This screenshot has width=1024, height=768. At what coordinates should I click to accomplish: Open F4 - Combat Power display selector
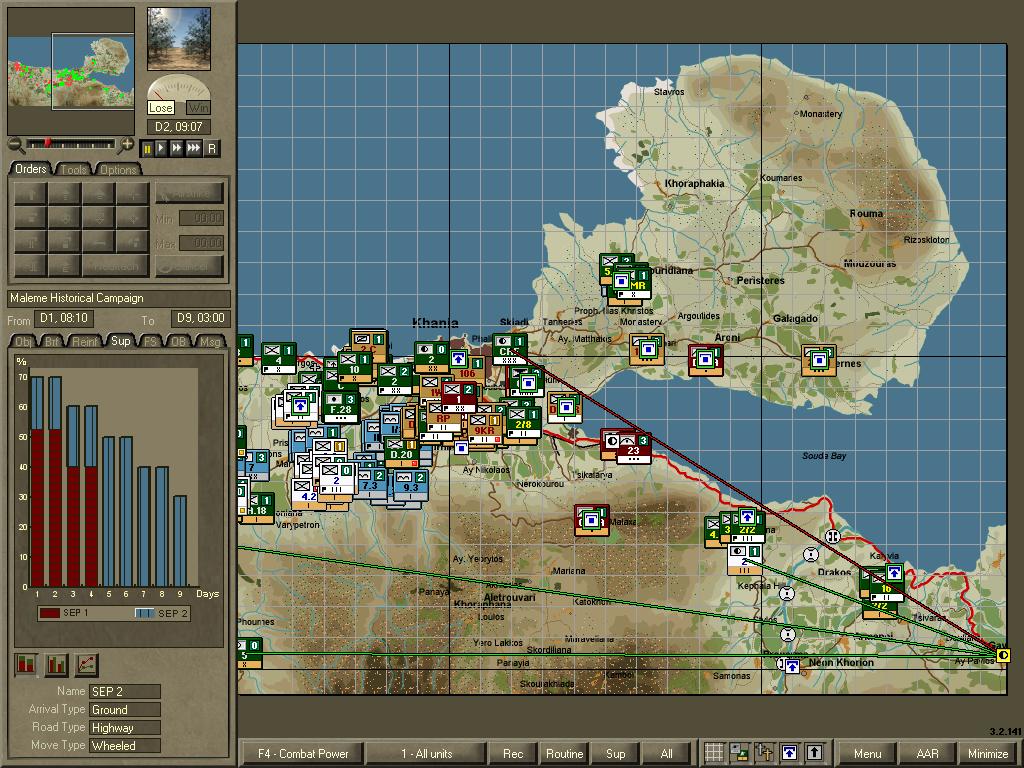(303, 754)
